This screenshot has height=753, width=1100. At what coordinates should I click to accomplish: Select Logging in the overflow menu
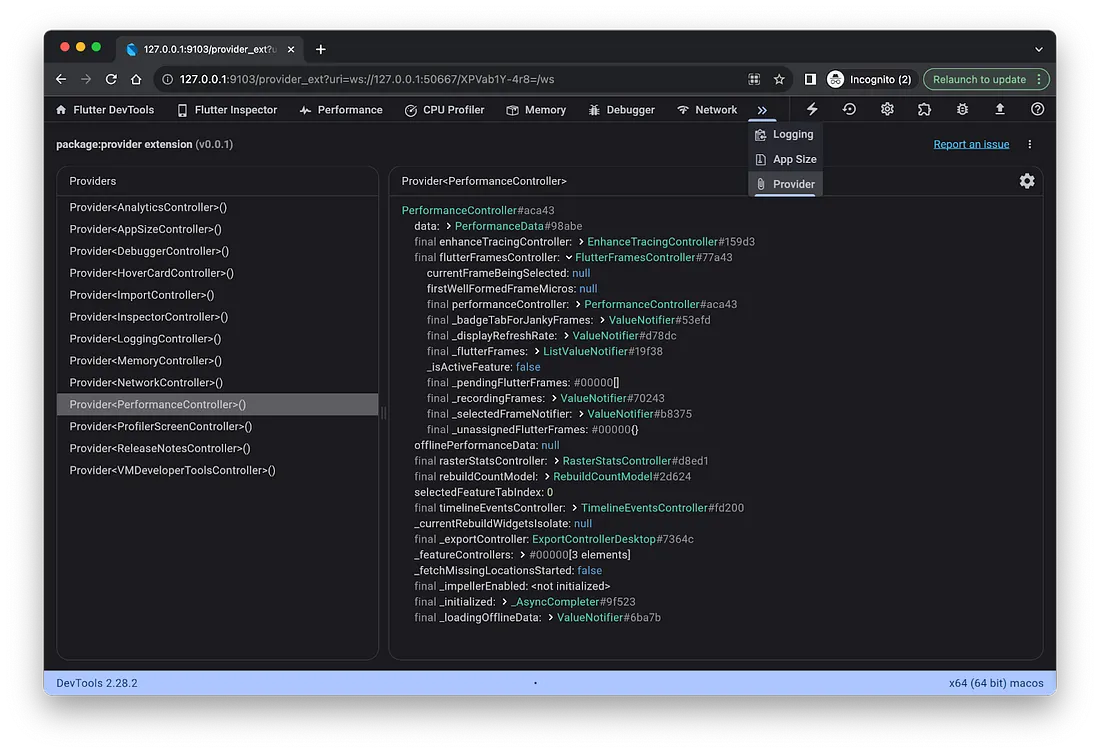pos(785,134)
